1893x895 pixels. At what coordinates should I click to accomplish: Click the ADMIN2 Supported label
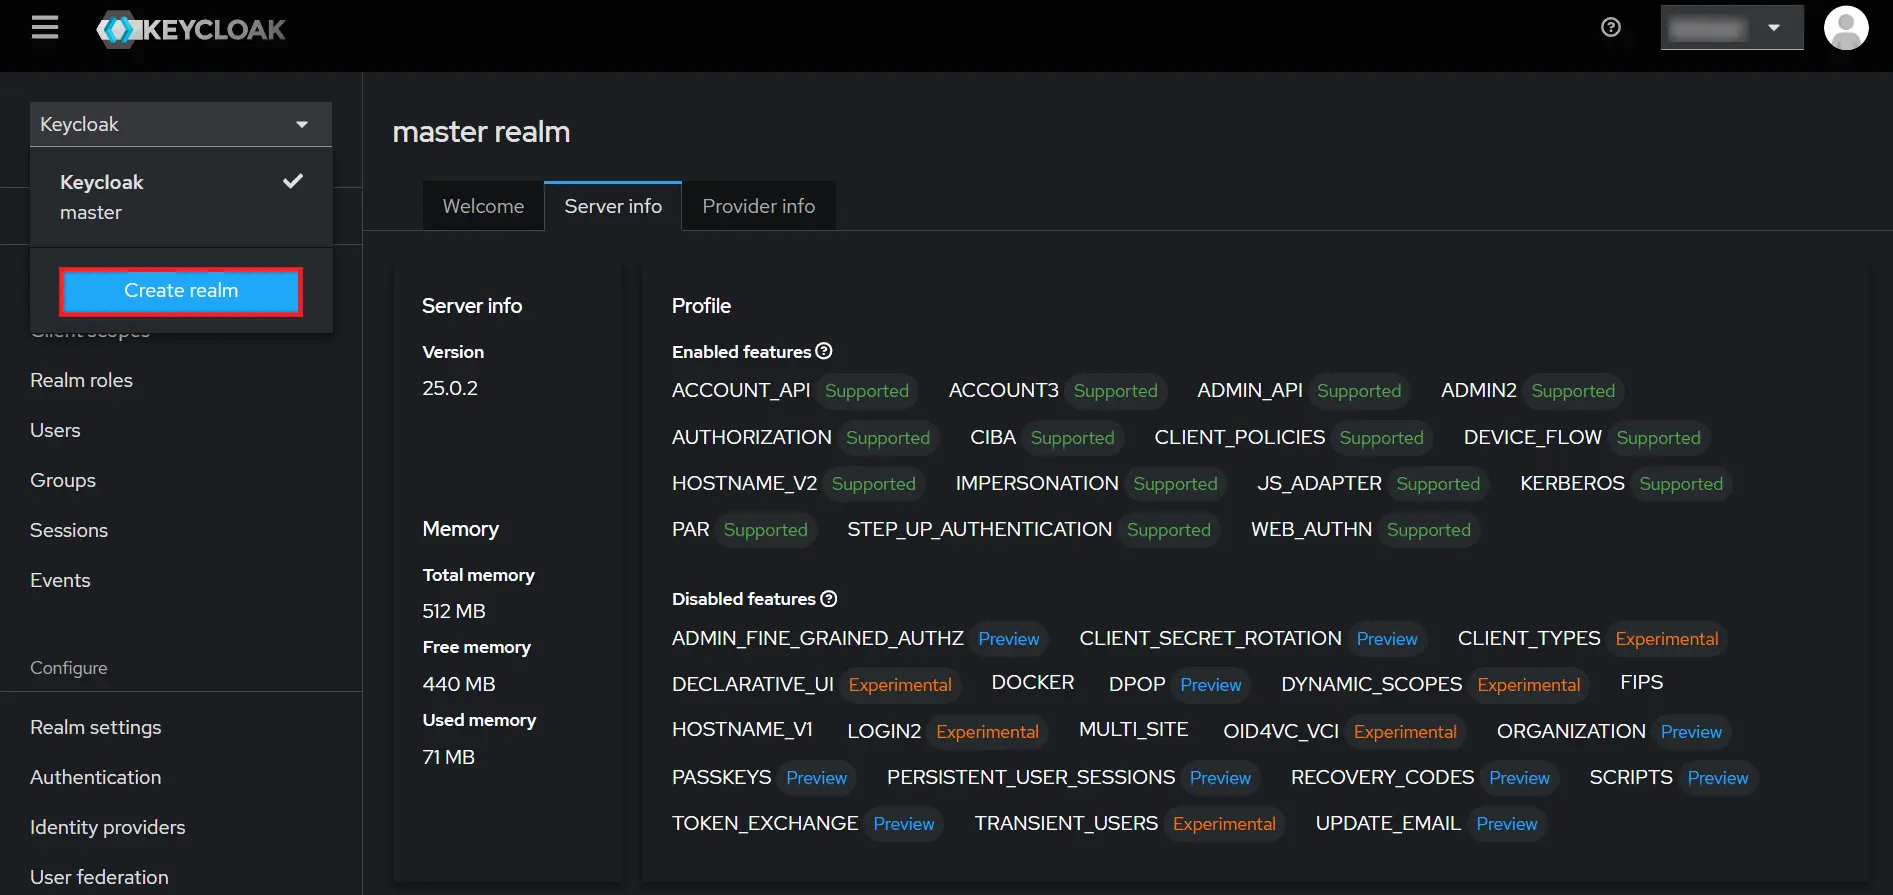click(x=1573, y=391)
